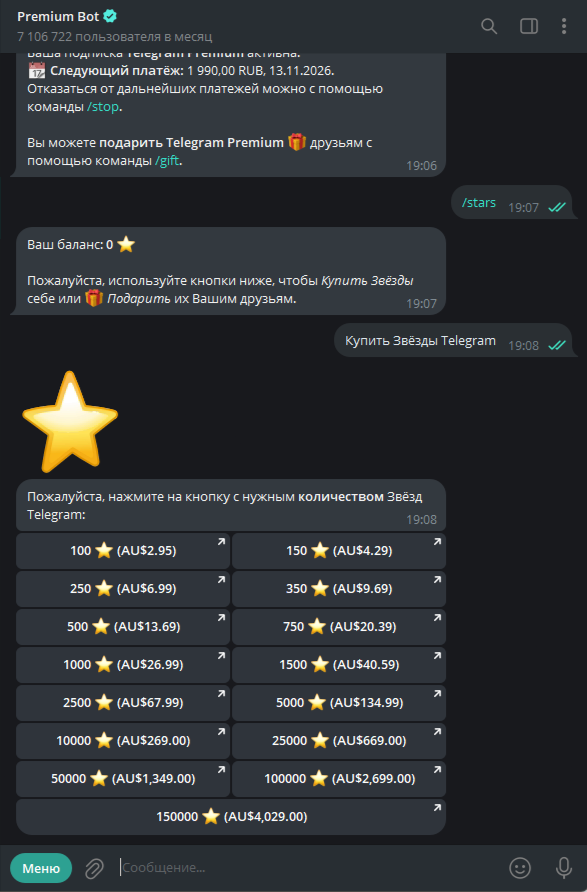Select the 350 stars AU$9.69 button
Screen dimensions: 587x892
339,589
